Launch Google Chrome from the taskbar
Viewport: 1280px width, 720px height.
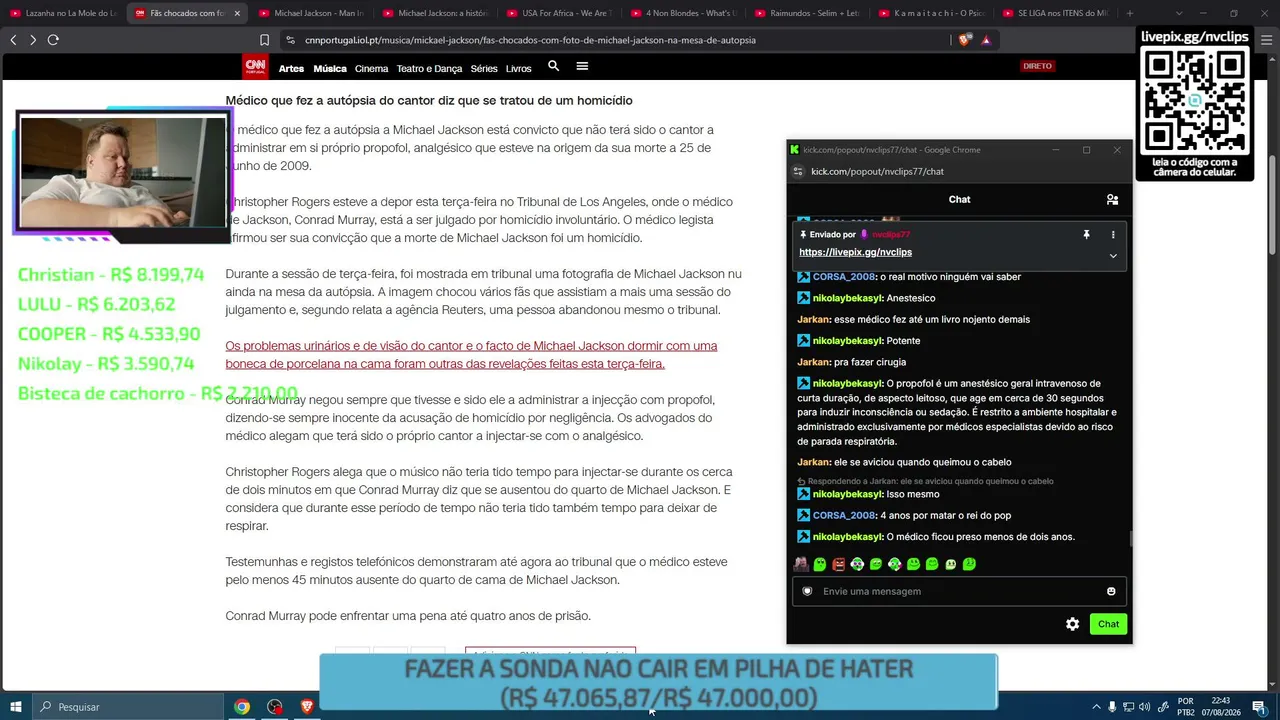coord(242,707)
